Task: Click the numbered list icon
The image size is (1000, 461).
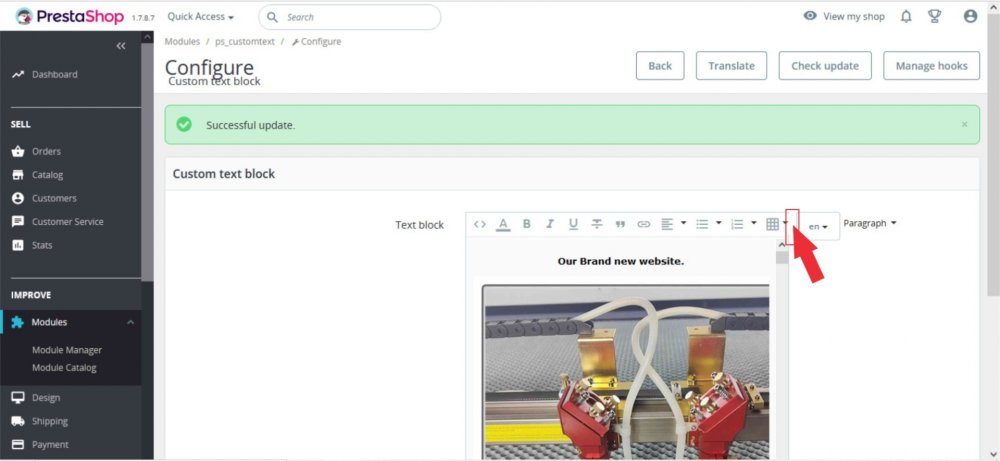Action: [x=737, y=224]
